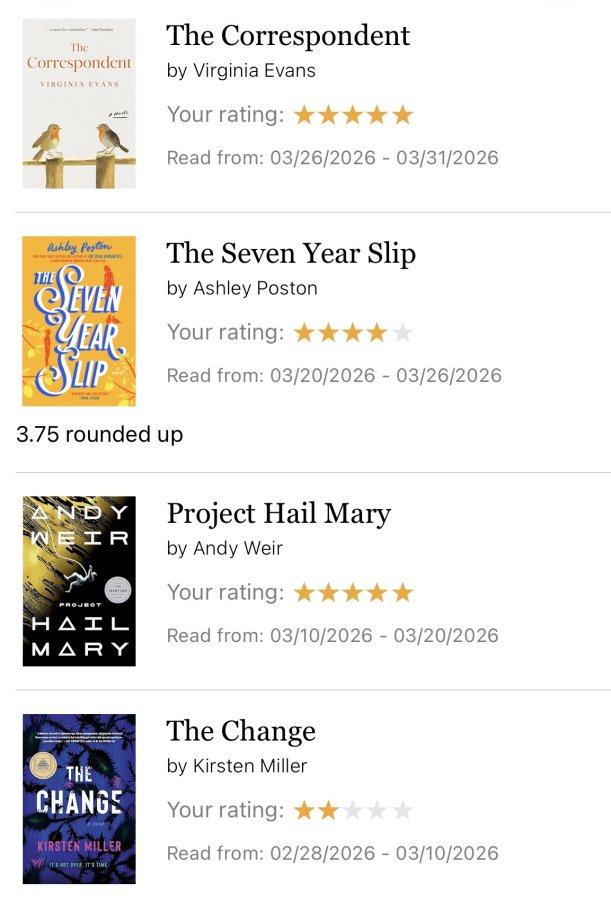Set The Change rating fifth star
The width and height of the screenshot is (611, 900).
[x=403, y=810]
